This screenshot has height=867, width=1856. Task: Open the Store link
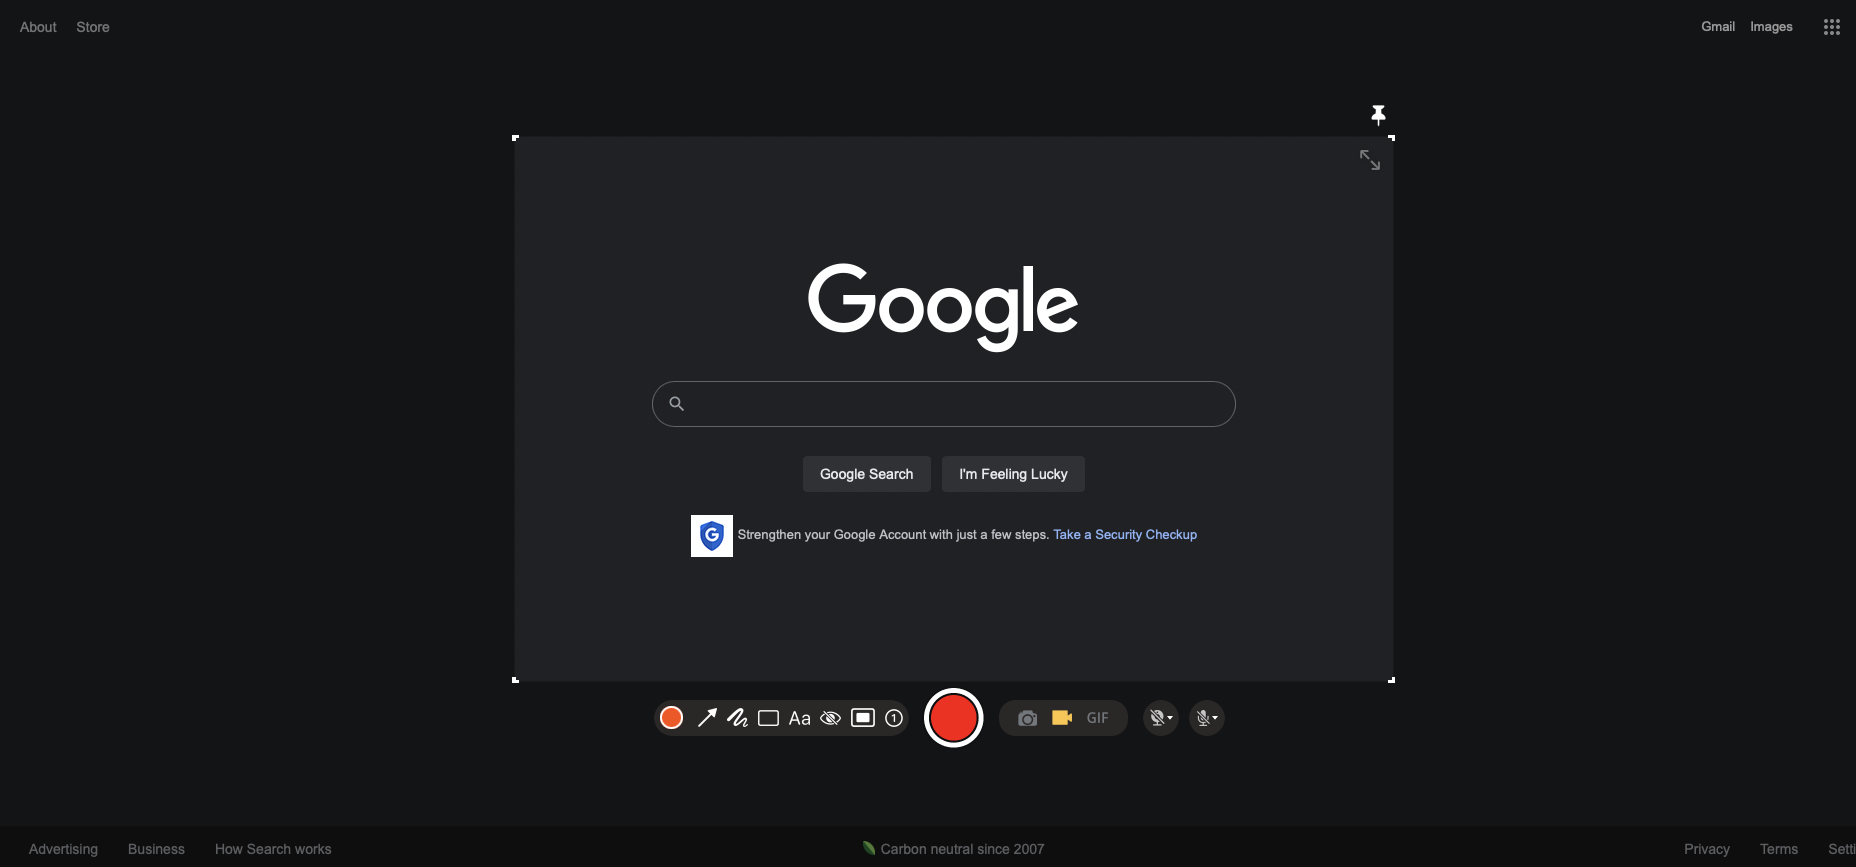[x=93, y=27]
